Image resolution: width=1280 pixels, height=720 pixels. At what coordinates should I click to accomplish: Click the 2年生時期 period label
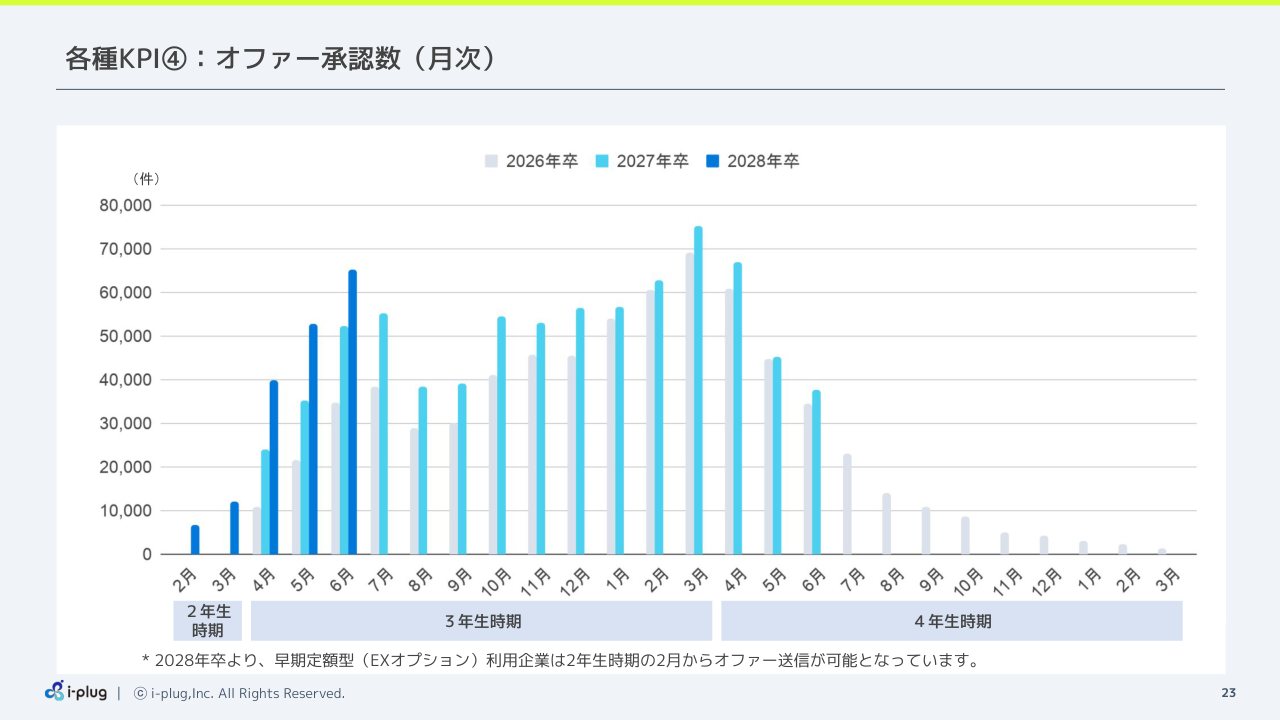208,620
